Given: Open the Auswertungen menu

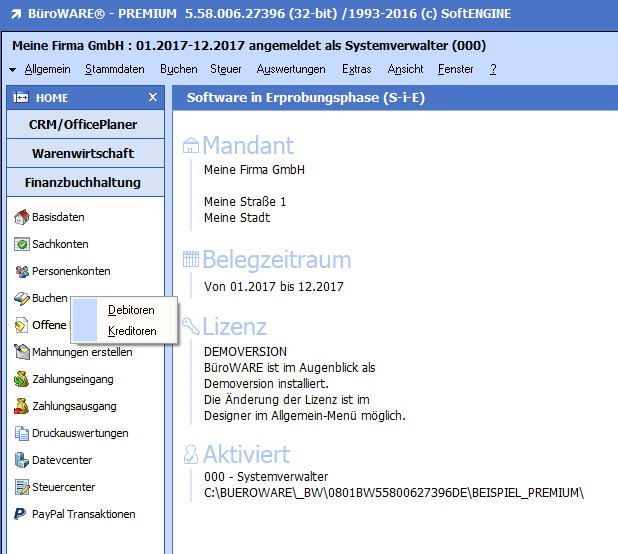Looking at the screenshot, I should [x=291, y=69].
